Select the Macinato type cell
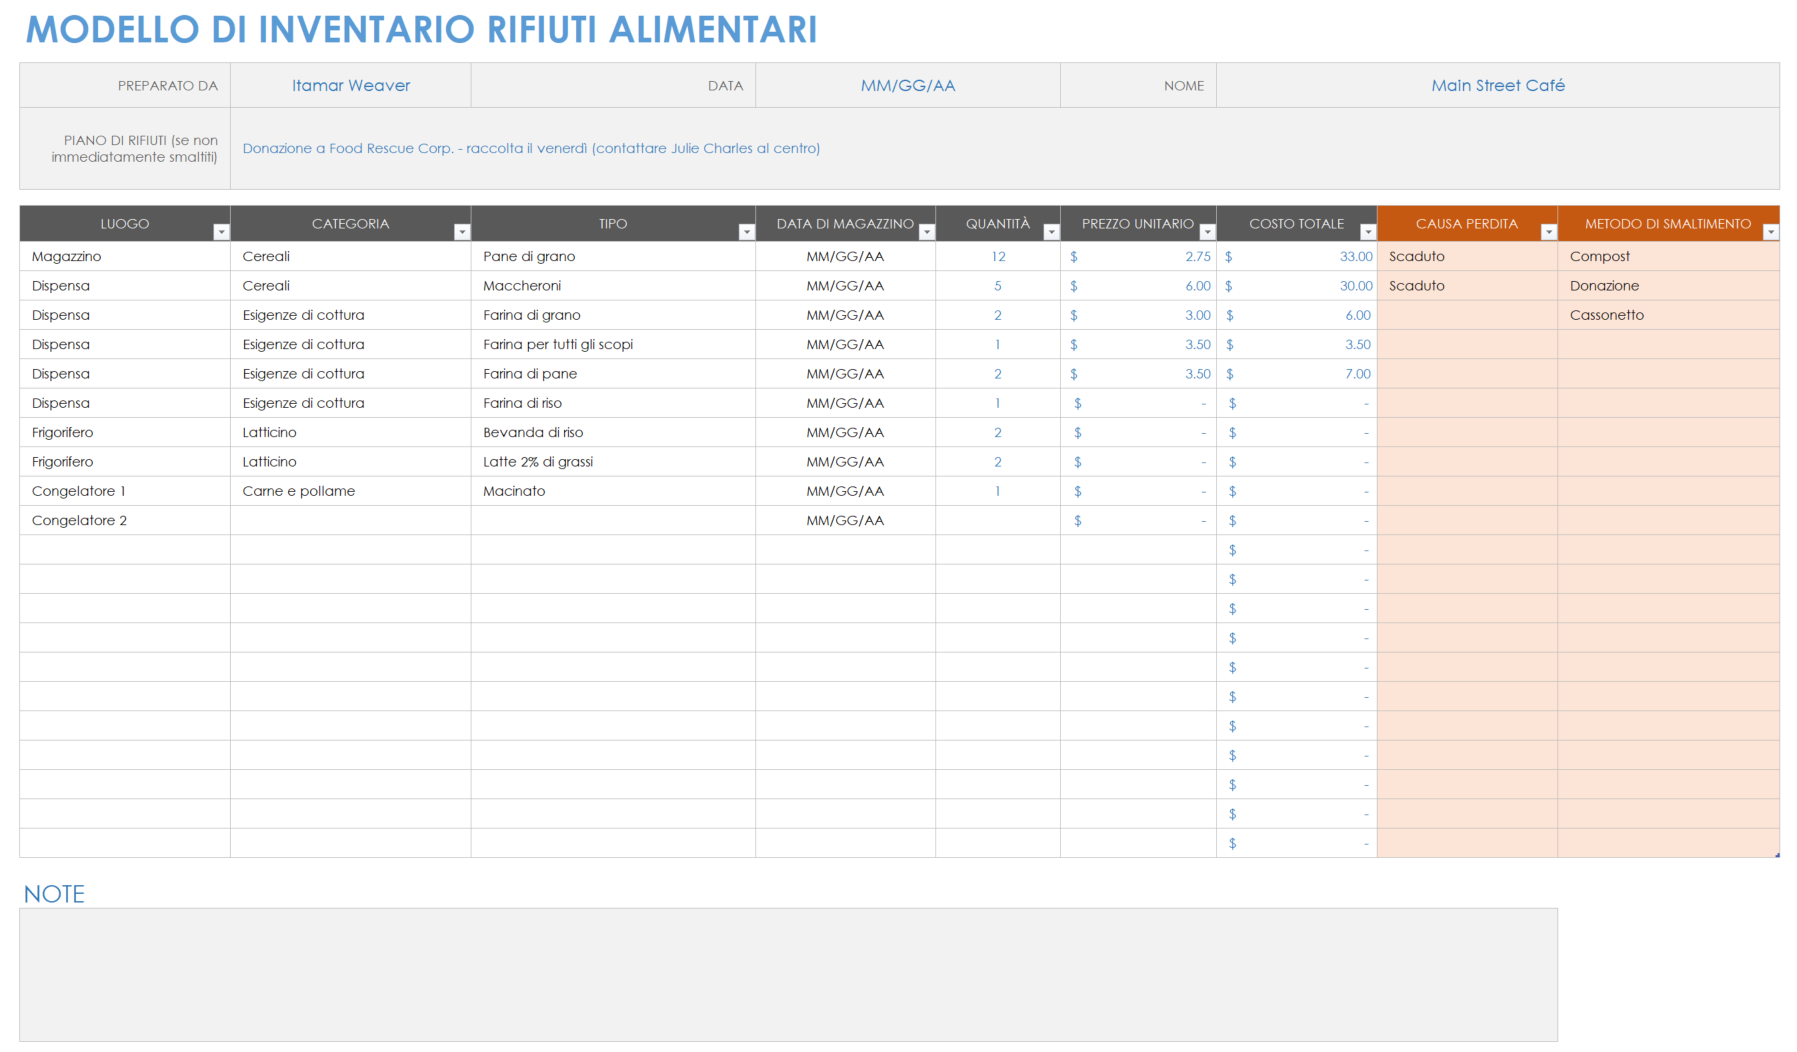1797x1052 pixels. click(613, 491)
